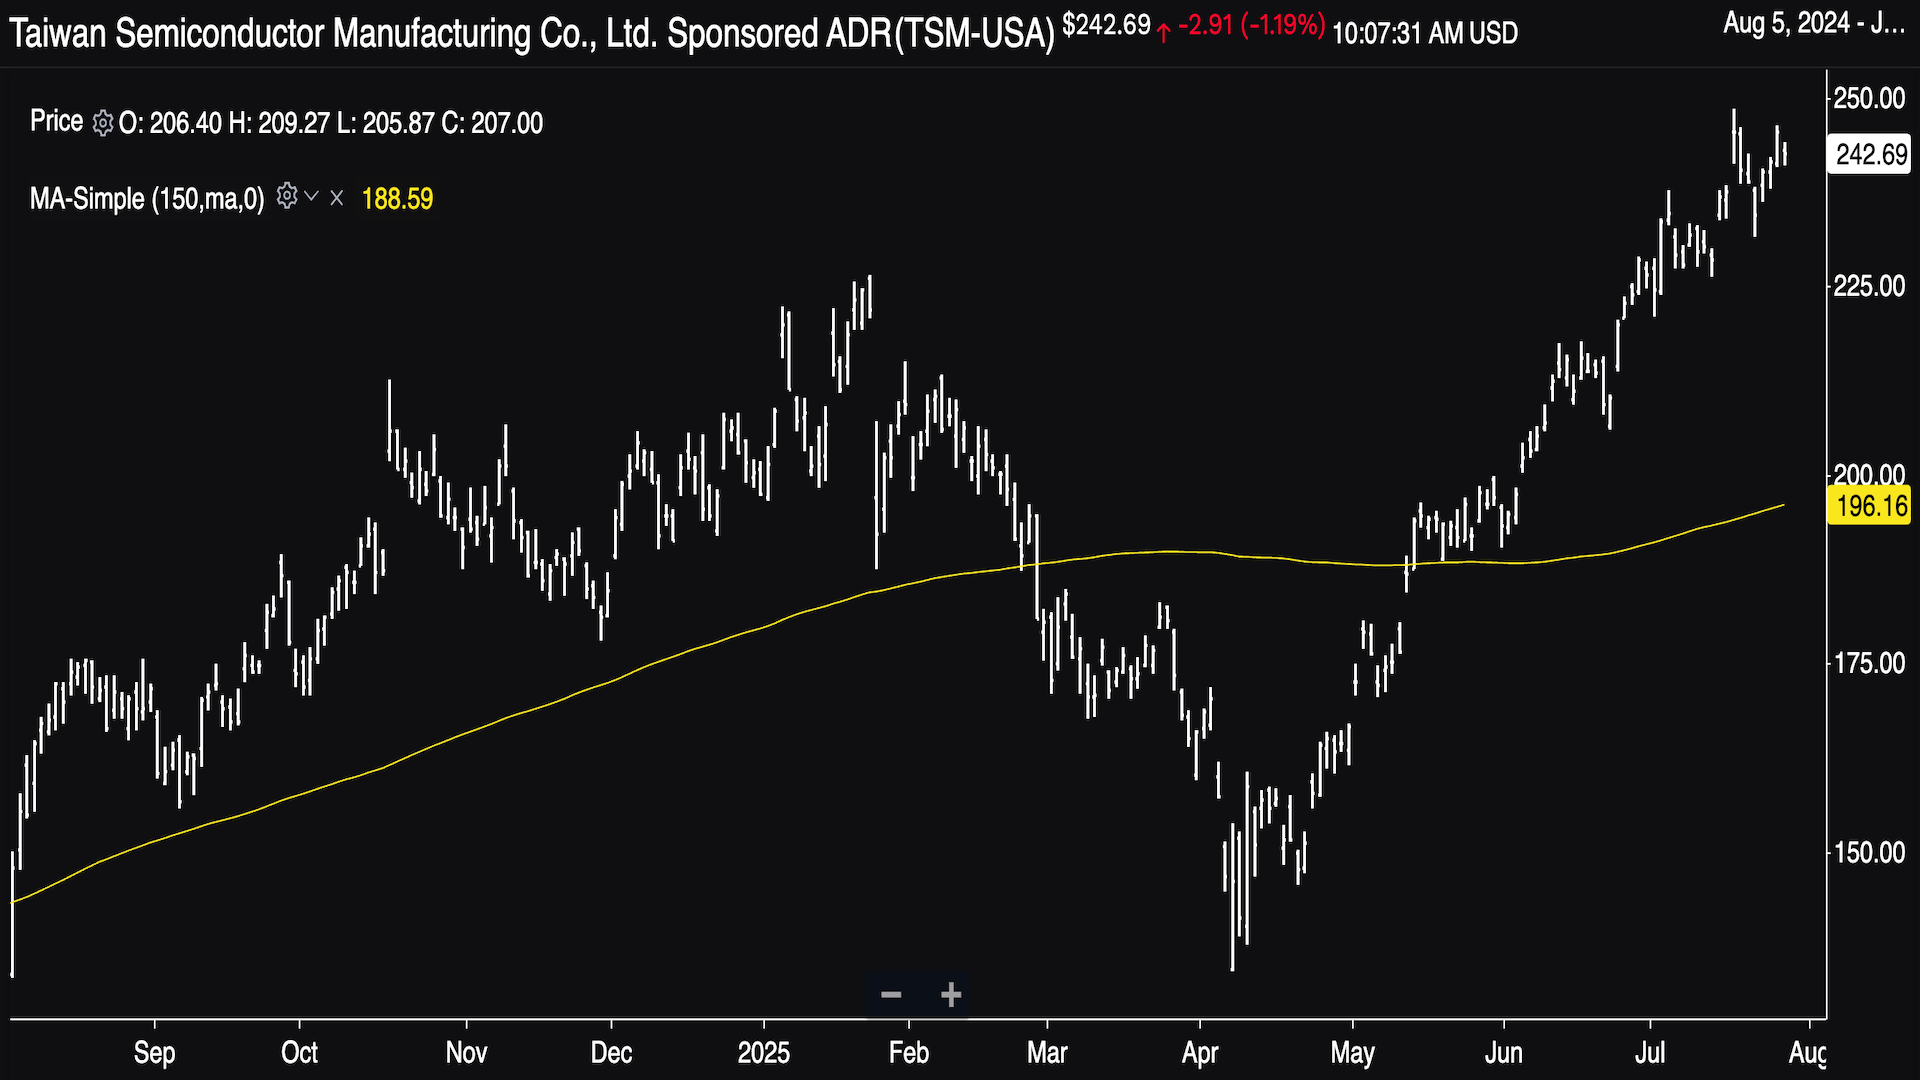Open MA-Simple indicator settings gear

(287, 196)
